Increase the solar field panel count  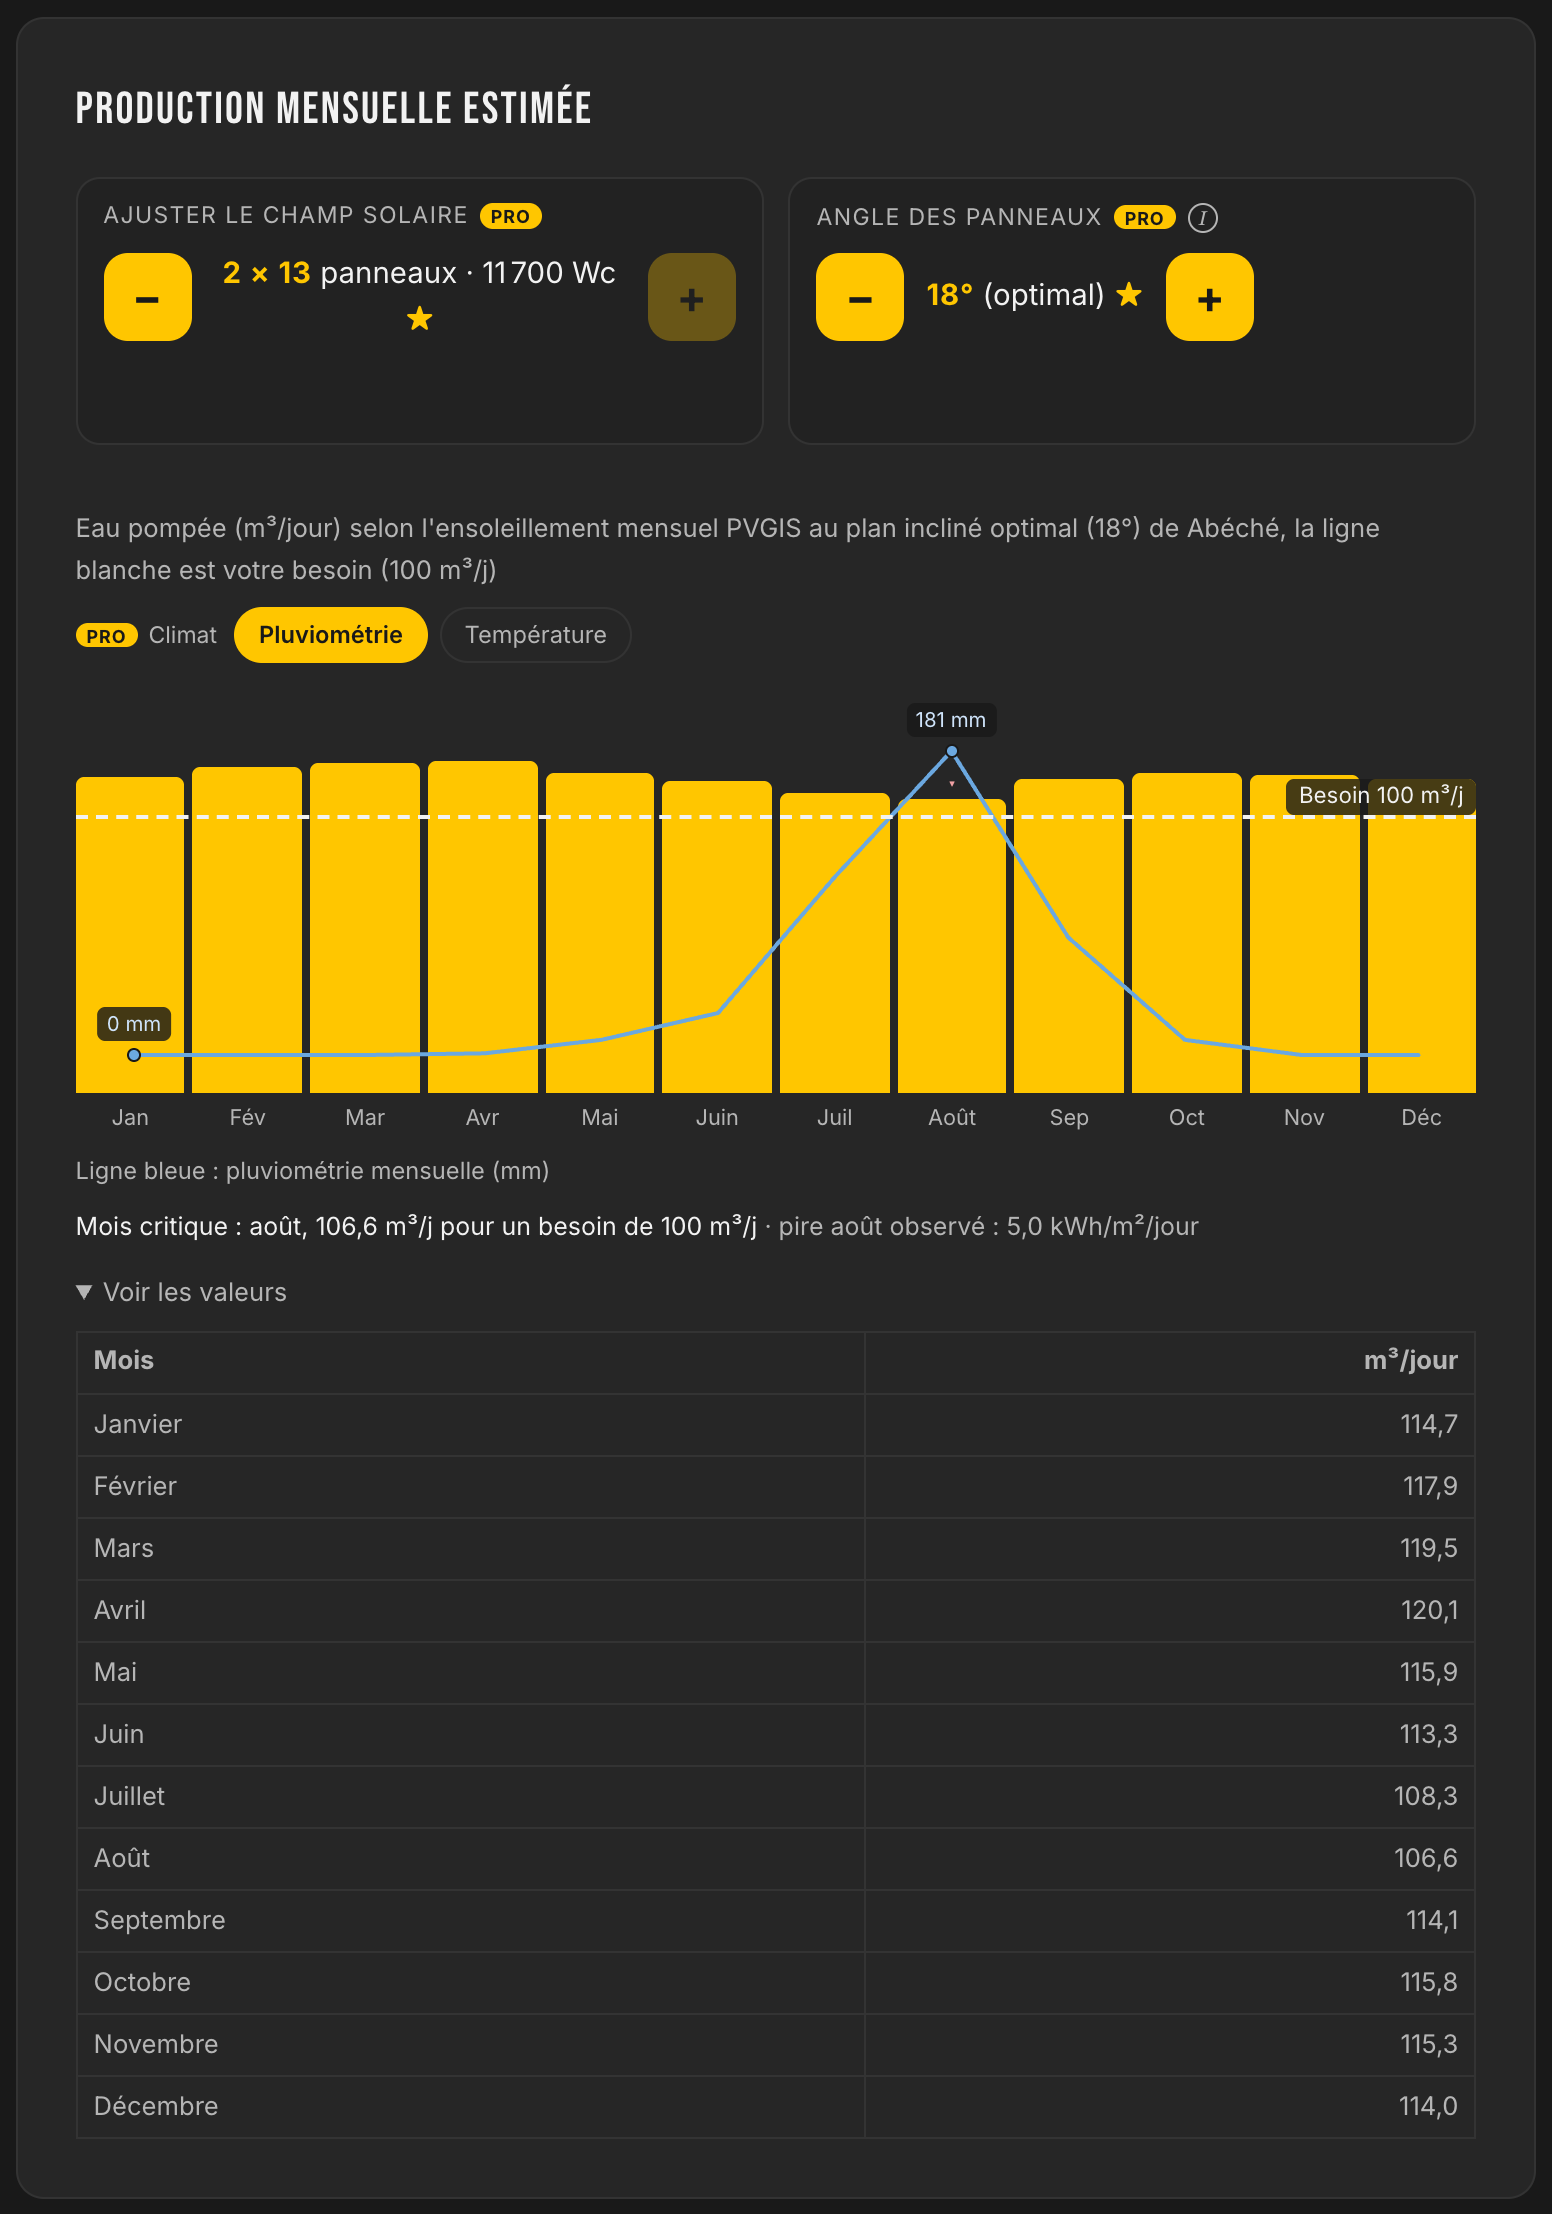[692, 297]
